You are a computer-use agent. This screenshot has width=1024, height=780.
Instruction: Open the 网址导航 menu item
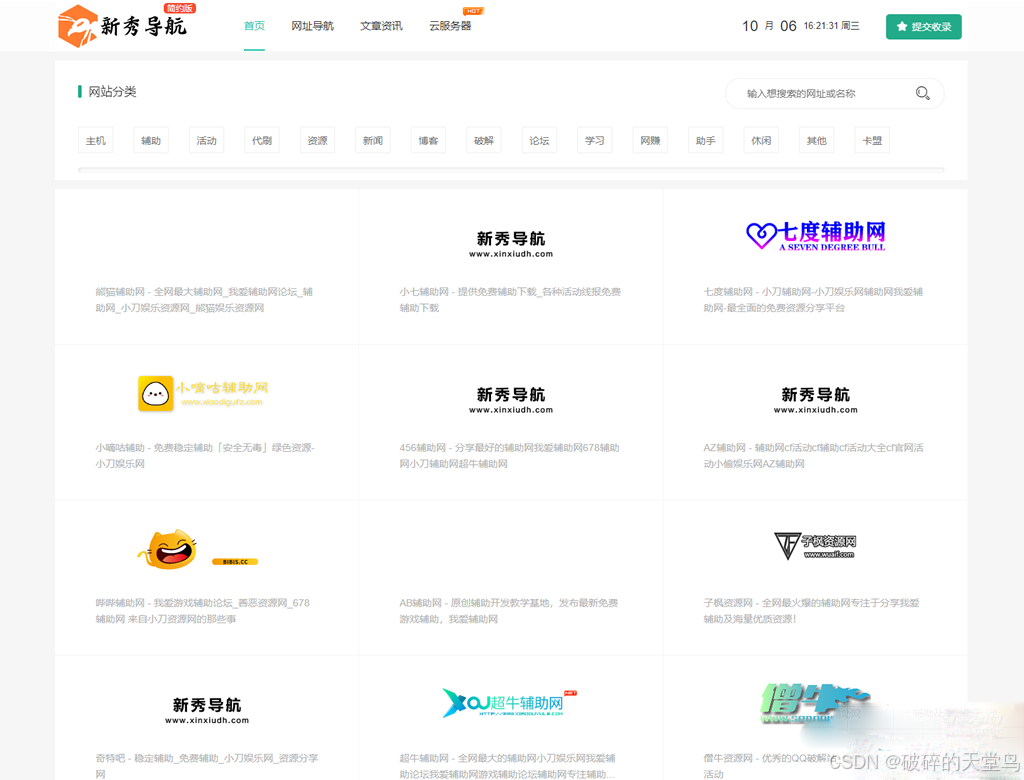[x=312, y=26]
